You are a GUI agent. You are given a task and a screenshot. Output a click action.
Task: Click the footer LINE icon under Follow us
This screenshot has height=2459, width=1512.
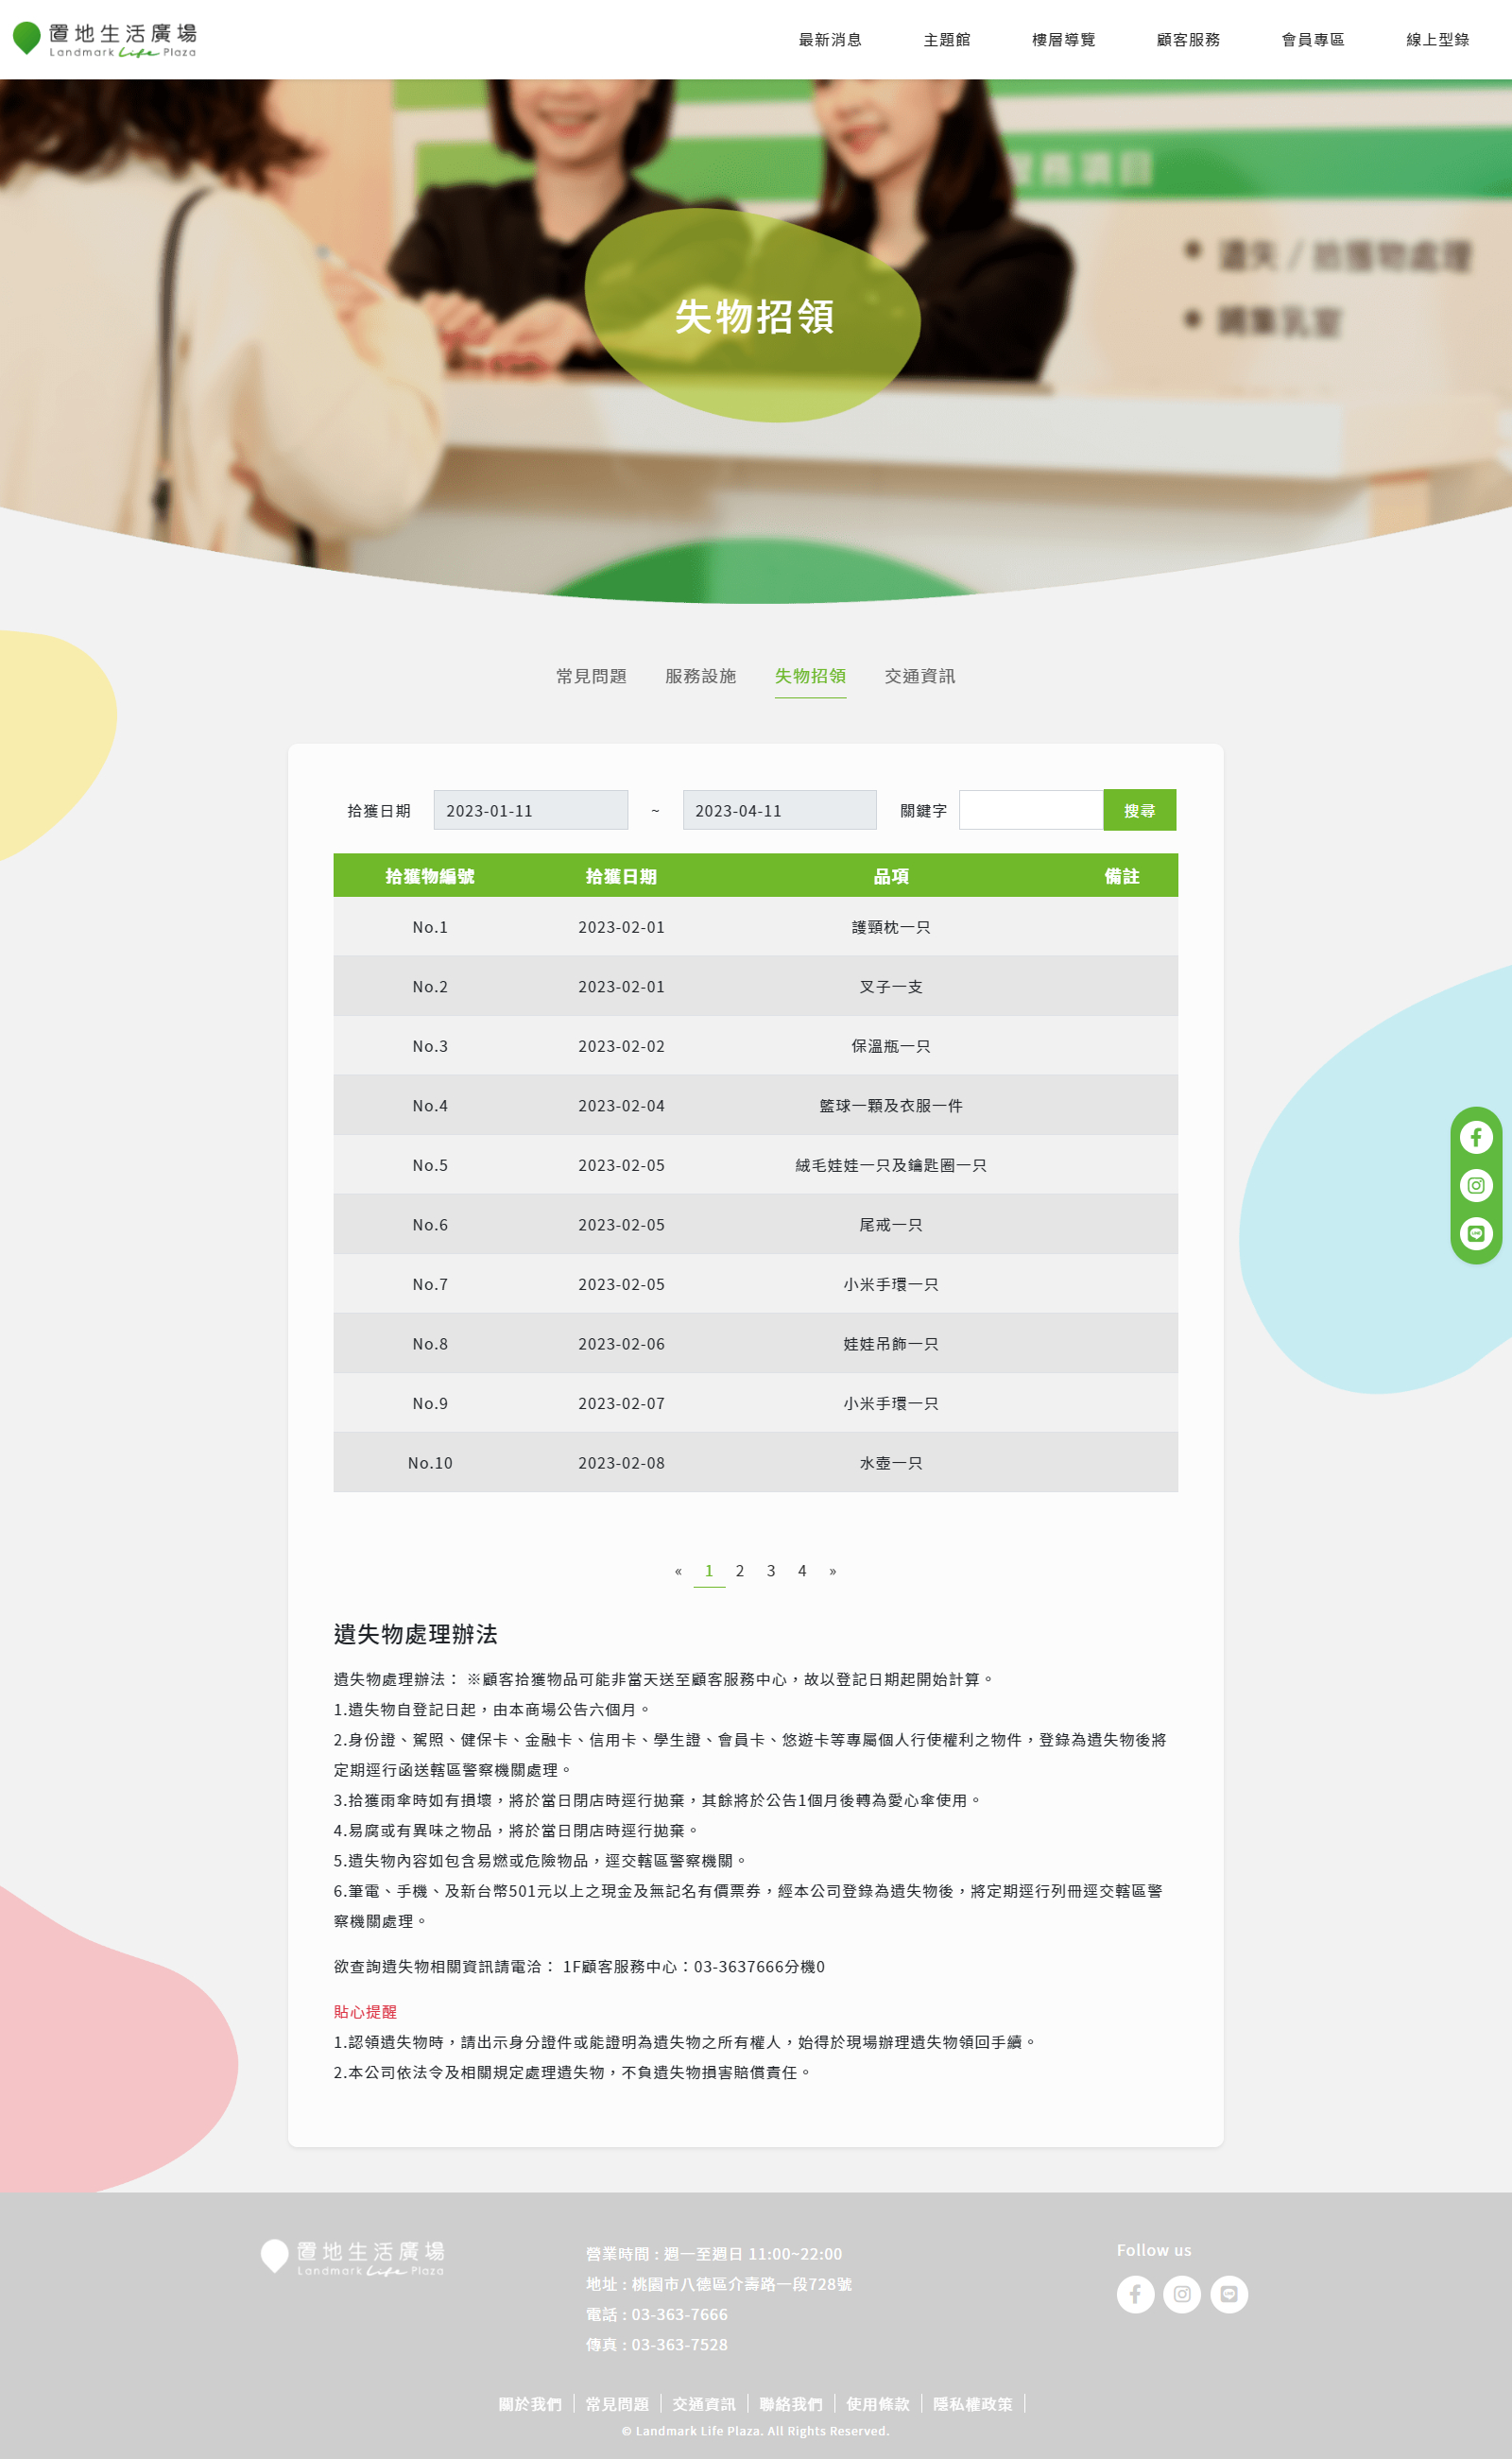click(1228, 2293)
